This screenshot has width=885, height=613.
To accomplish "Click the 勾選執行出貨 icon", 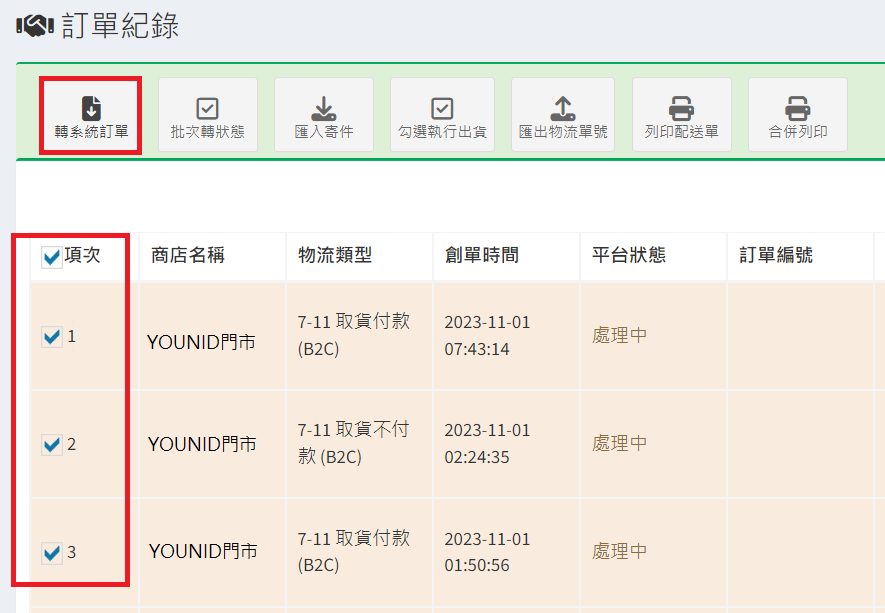I will click(442, 108).
